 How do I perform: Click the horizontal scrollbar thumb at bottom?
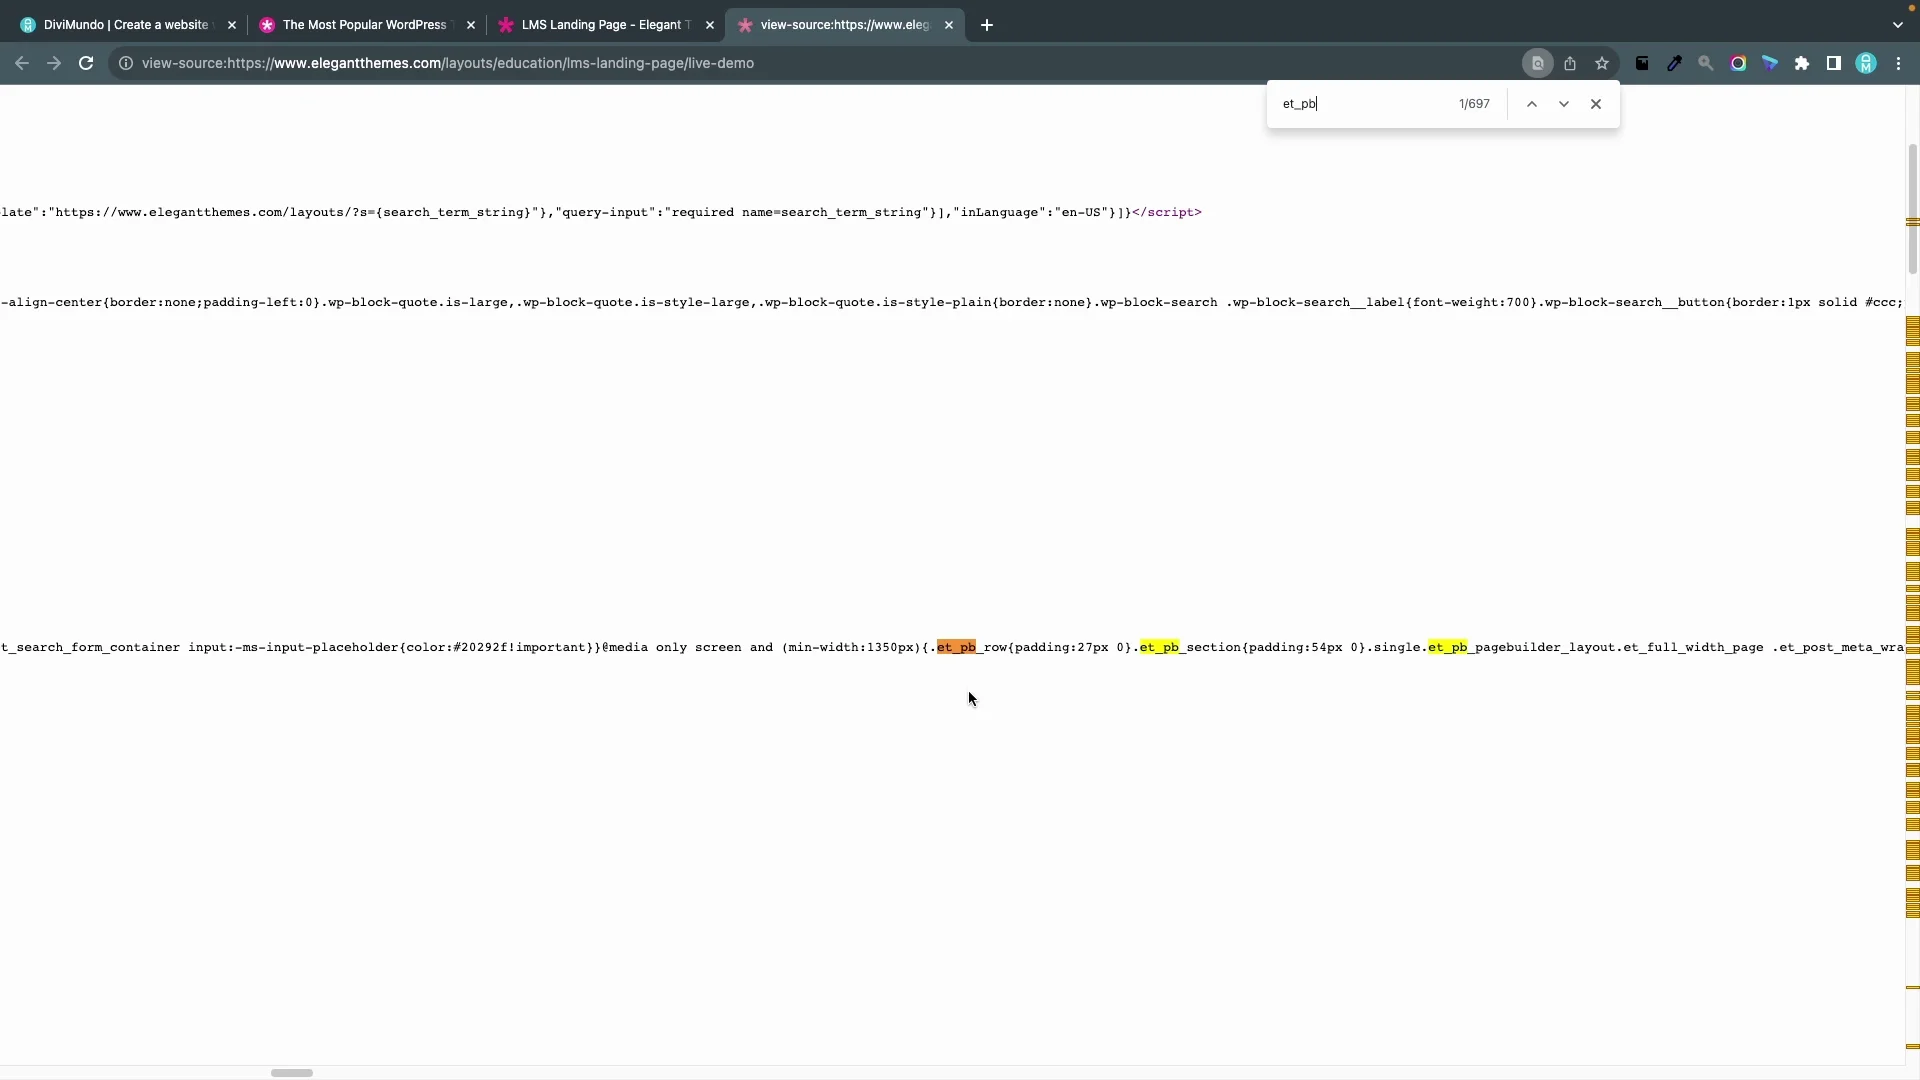point(292,1073)
